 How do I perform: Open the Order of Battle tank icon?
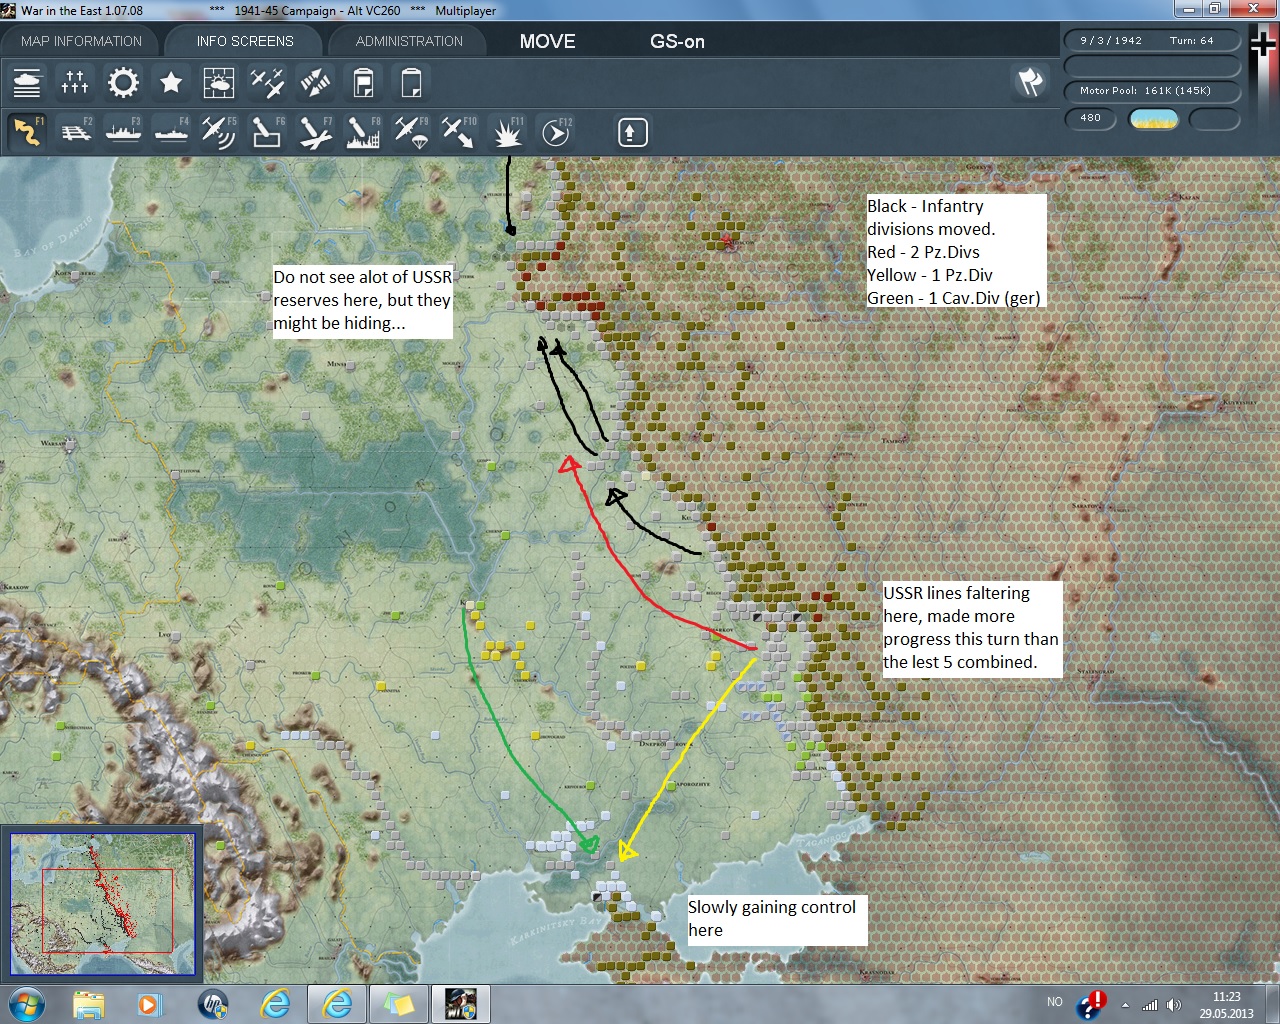[27, 82]
